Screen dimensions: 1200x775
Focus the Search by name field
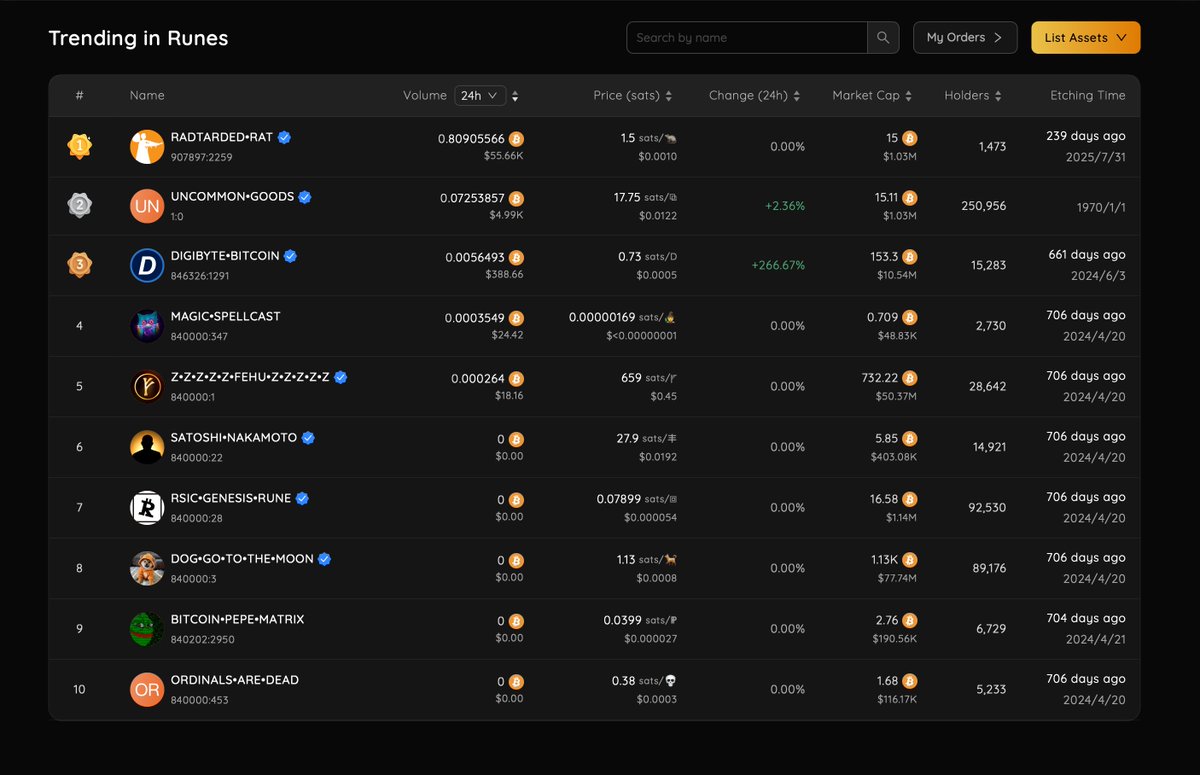click(x=747, y=38)
